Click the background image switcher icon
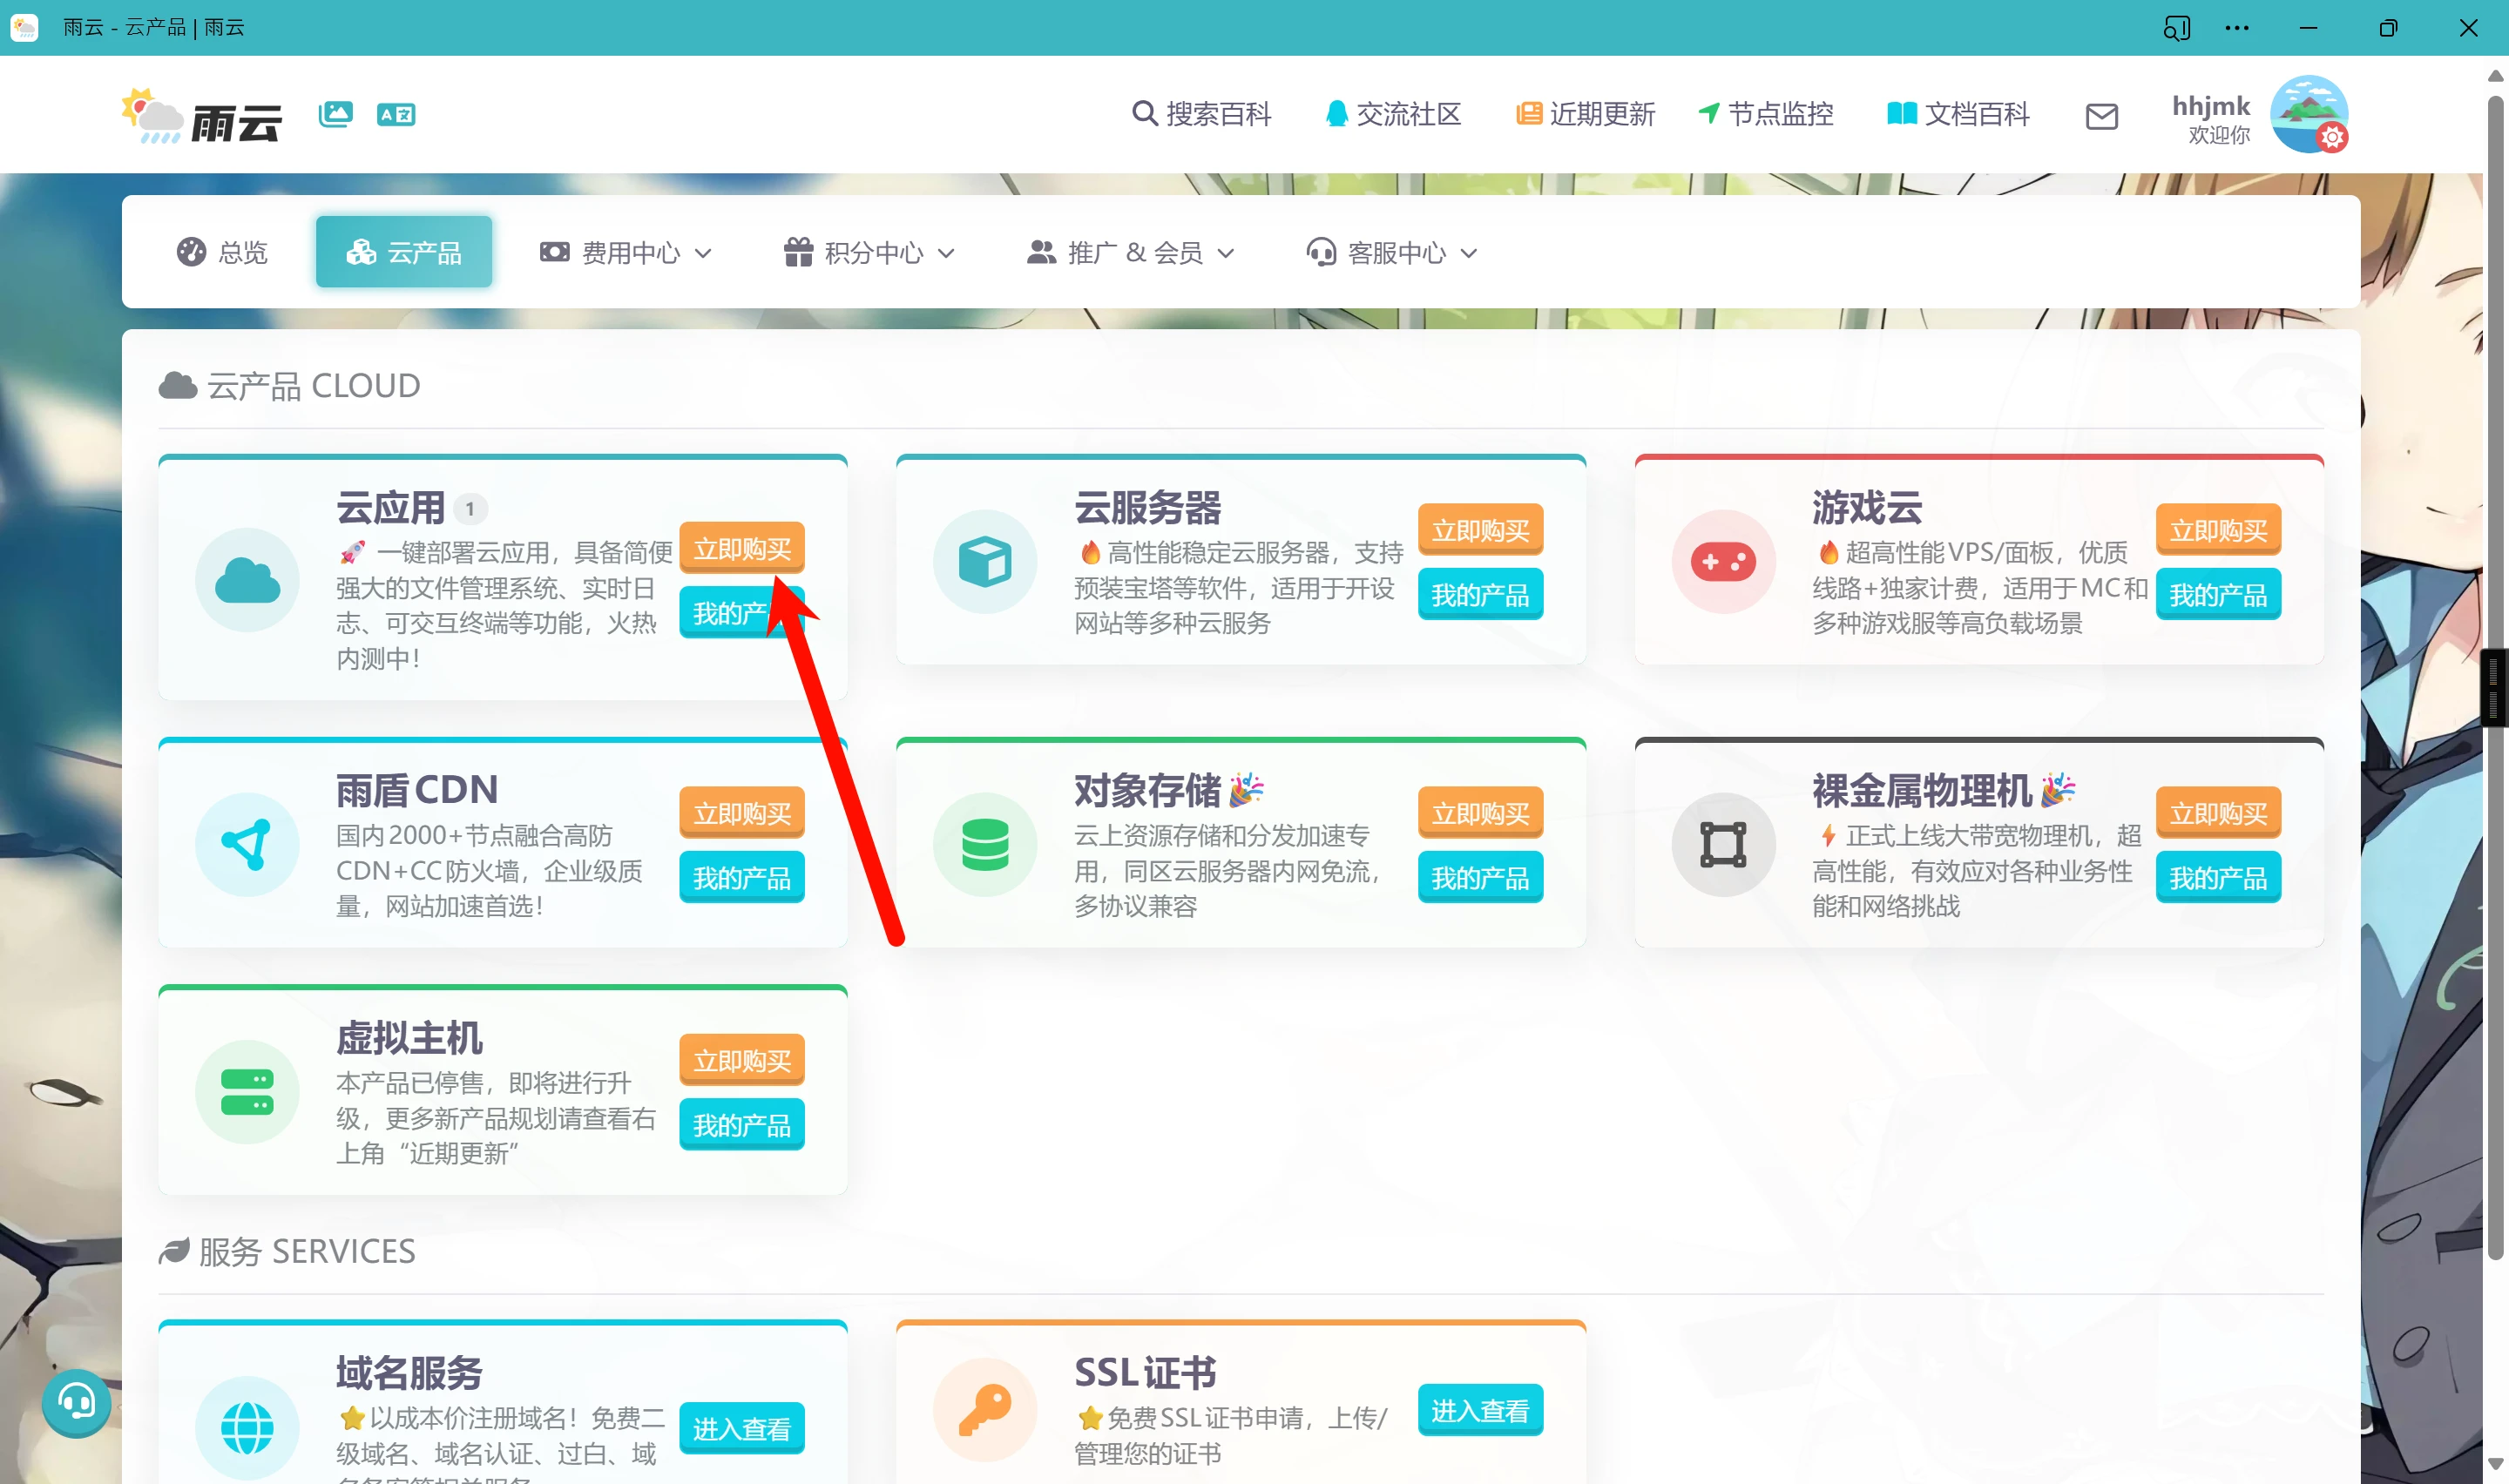The height and width of the screenshot is (1484, 2509). [335, 114]
